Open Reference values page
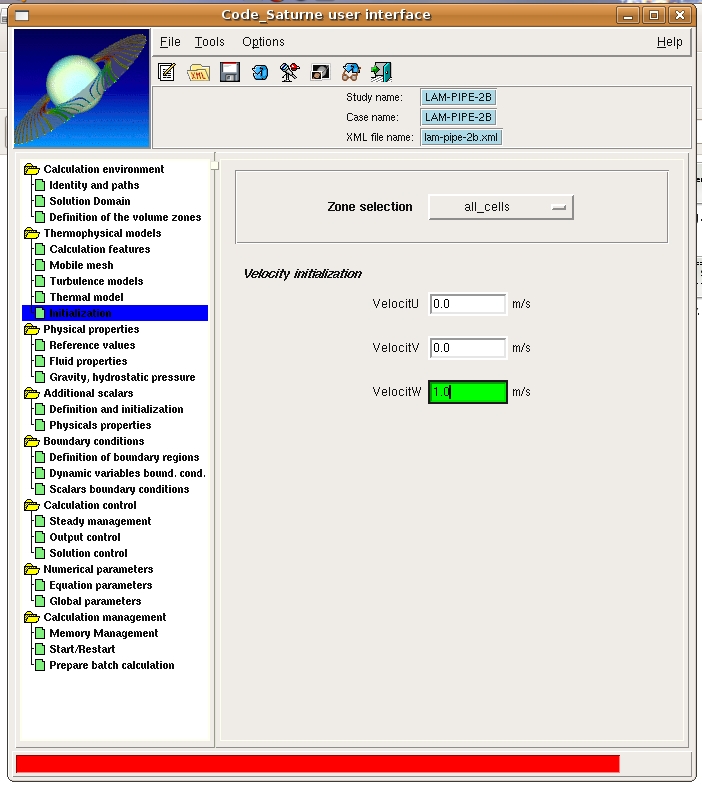The image size is (702, 788). click(92, 345)
